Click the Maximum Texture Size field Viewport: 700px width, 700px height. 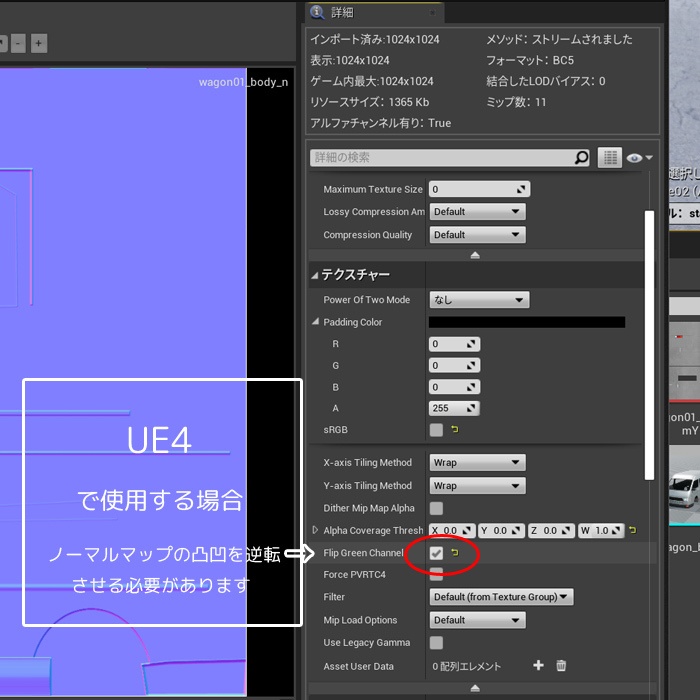[x=479, y=189]
